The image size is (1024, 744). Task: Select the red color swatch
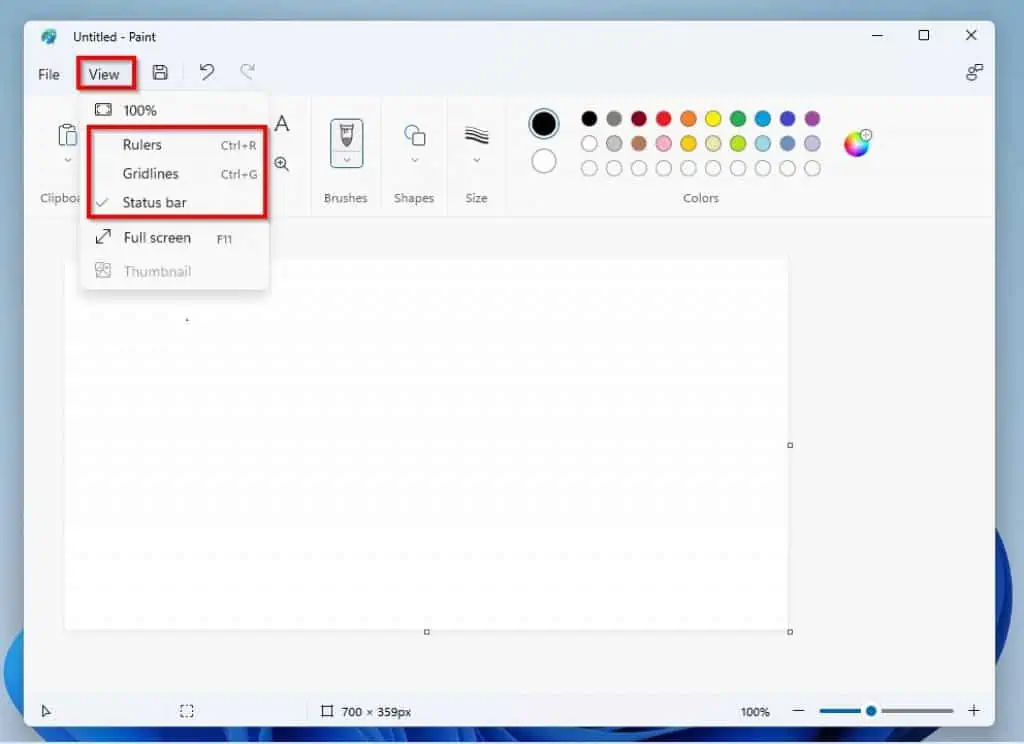tap(663, 117)
